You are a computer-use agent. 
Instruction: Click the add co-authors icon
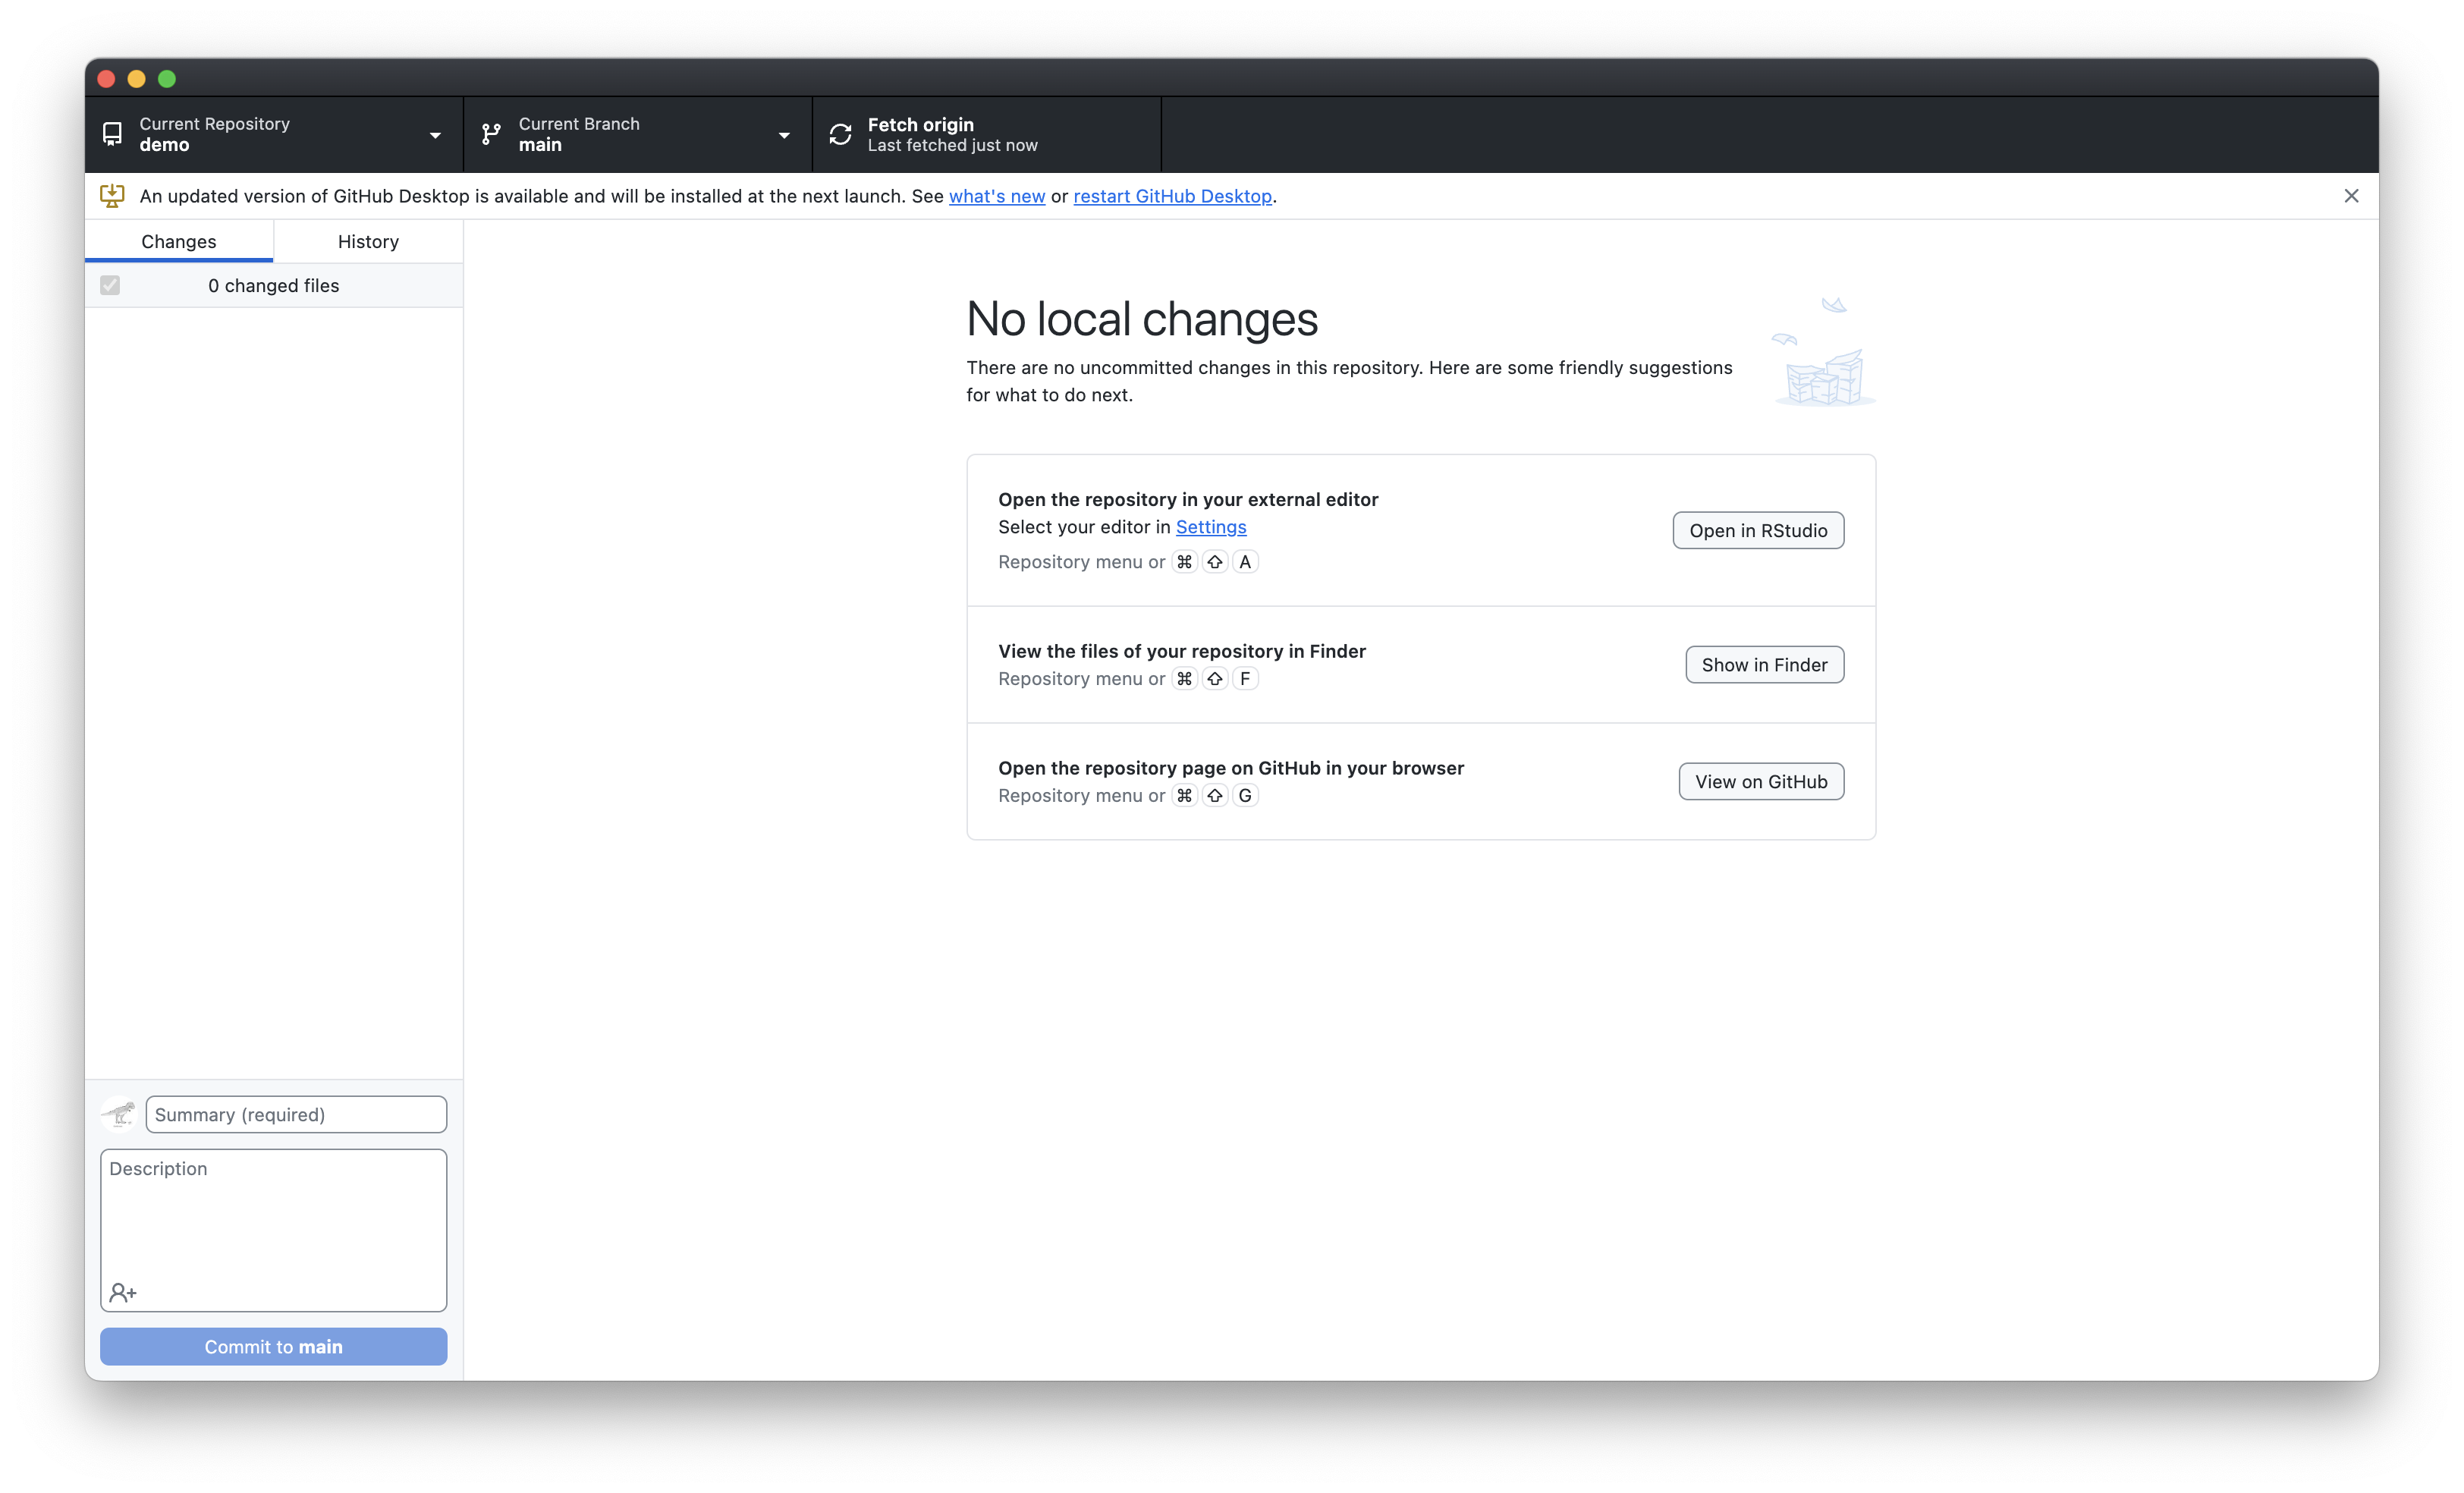[x=123, y=1292]
